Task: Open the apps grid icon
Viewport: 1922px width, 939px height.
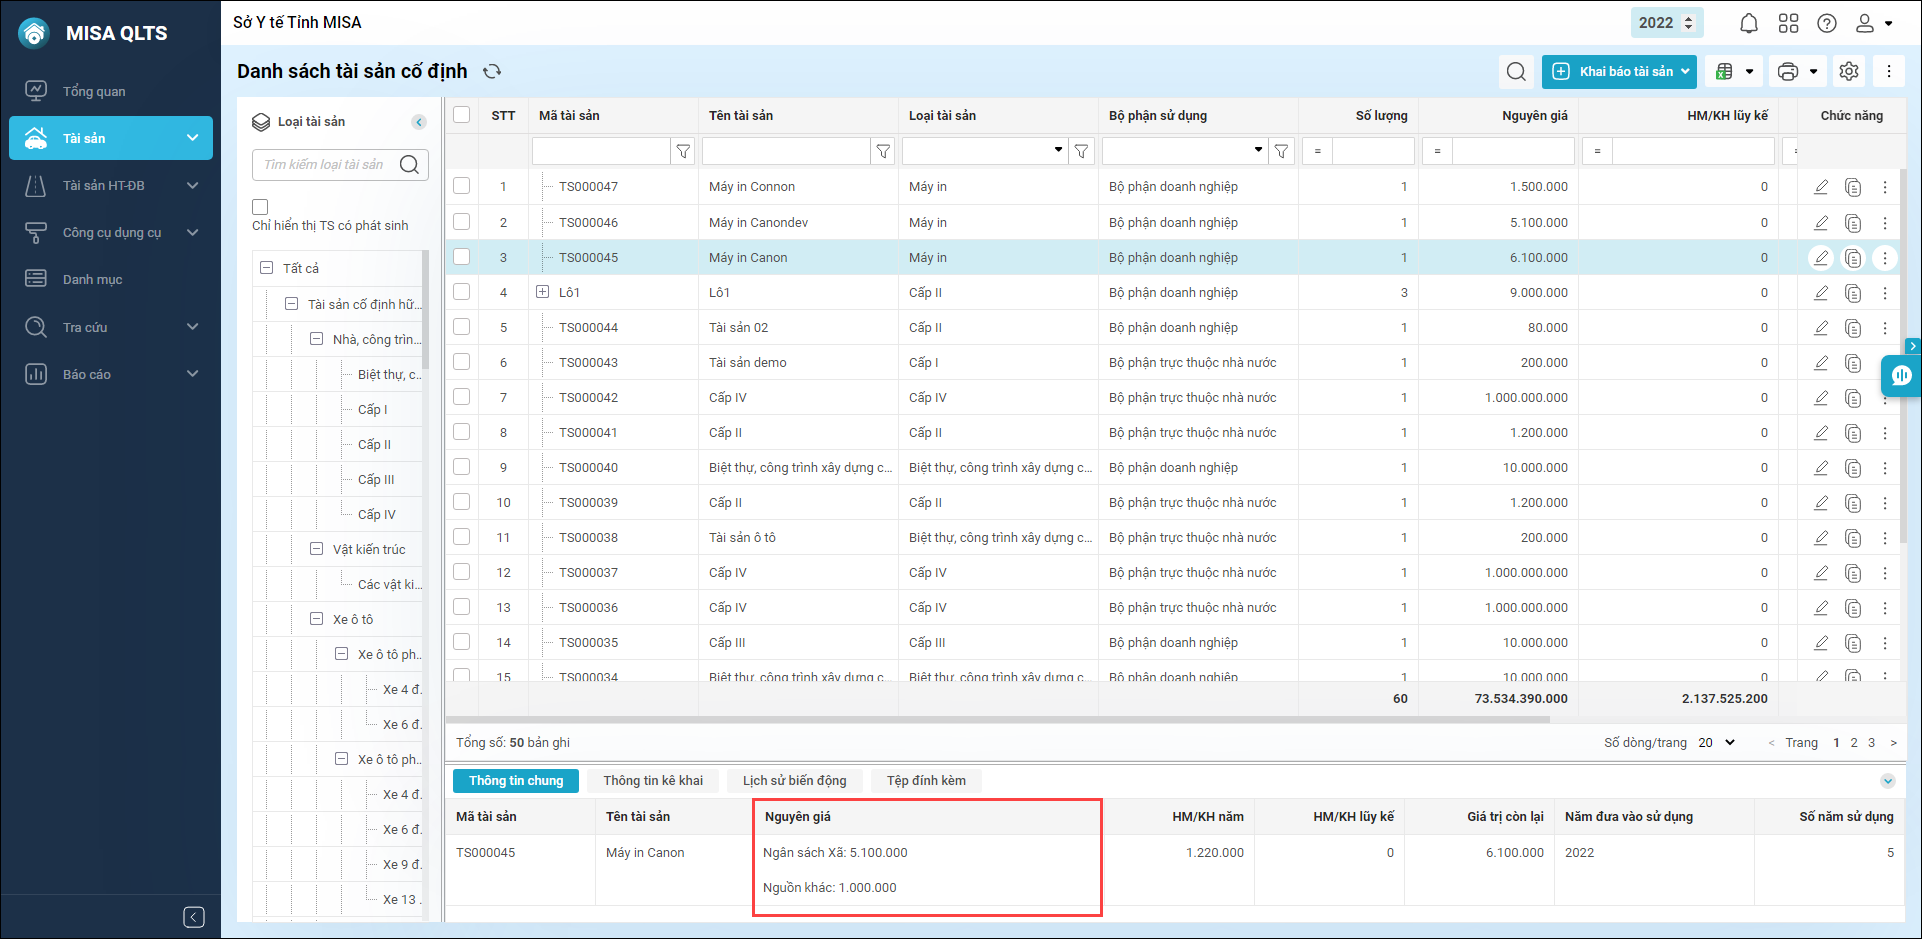Action: coord(1788,23)
